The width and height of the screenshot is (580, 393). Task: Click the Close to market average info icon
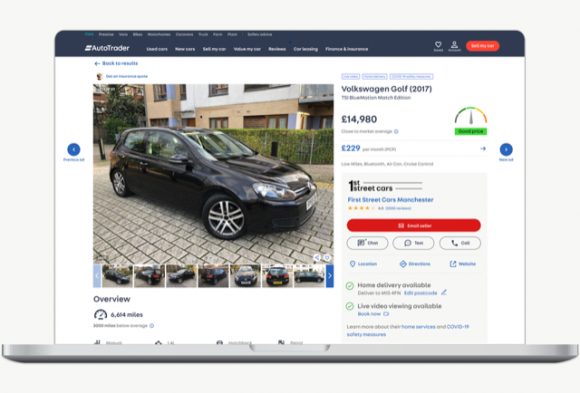(x=396, y=131)
